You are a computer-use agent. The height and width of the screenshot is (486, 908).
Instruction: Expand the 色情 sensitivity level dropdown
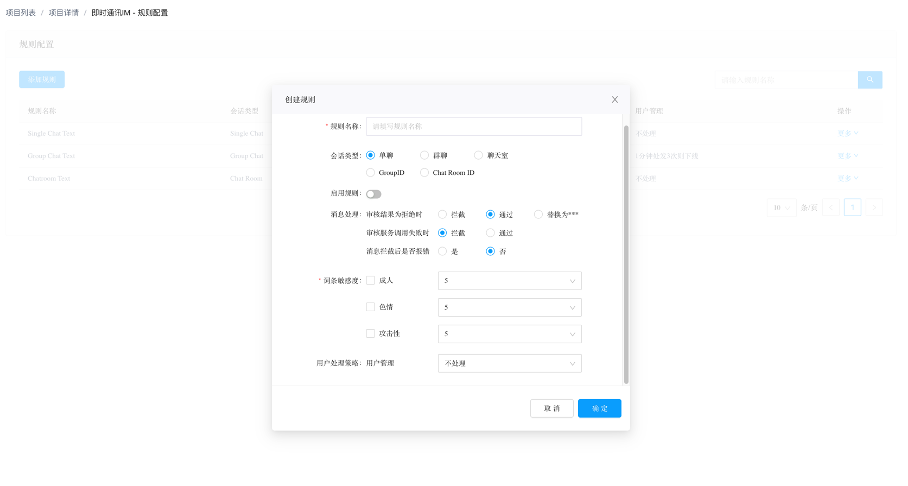pyautogui.click(x=509, y=307)
